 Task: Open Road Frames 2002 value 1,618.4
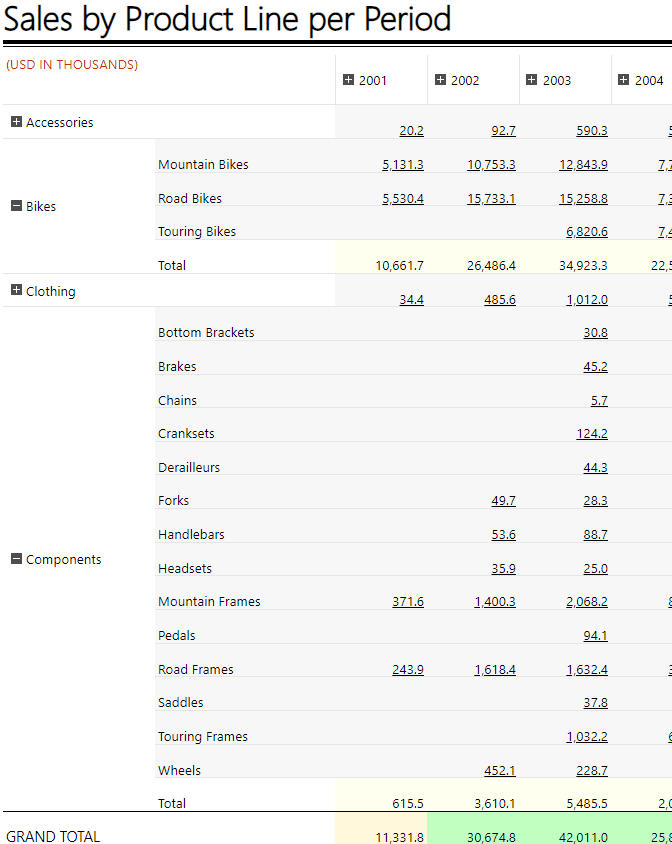click(x=495, y=670)
